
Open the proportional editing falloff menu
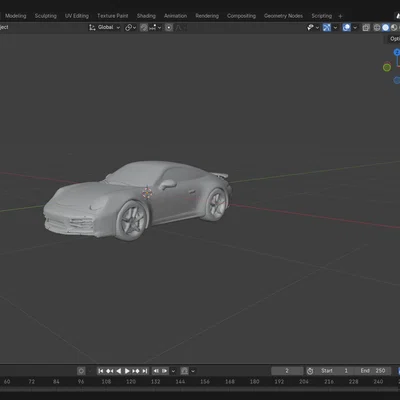click(x=180, y=28)
